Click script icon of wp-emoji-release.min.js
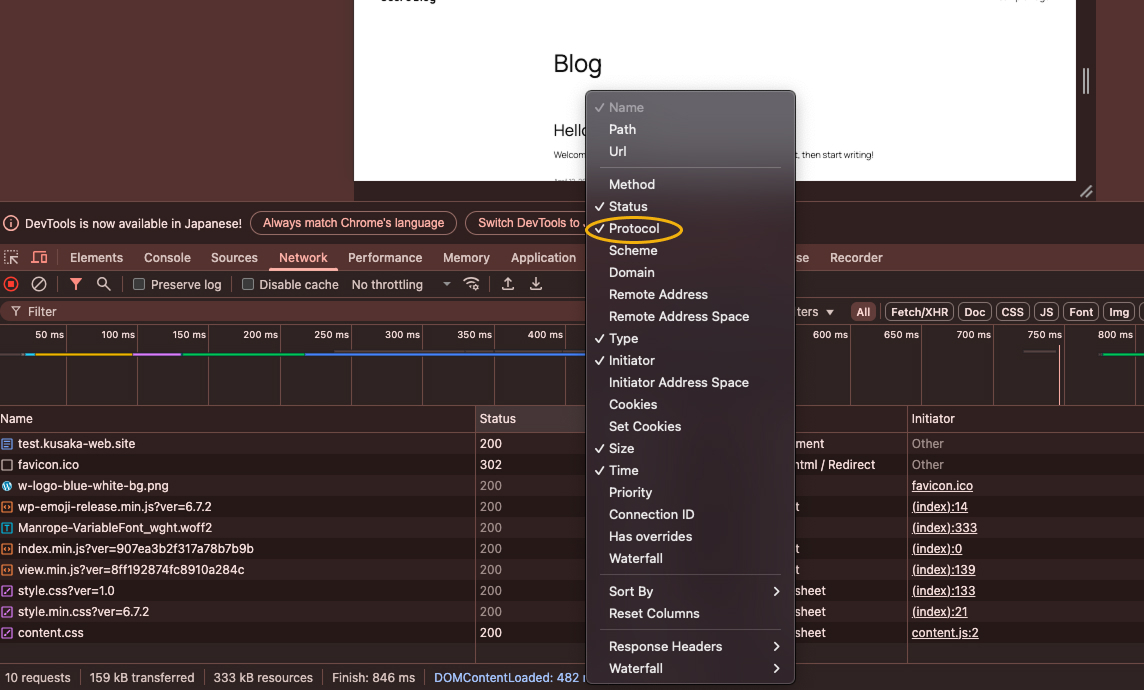This screenshot has width=1144, height=690. pos(7,507)
